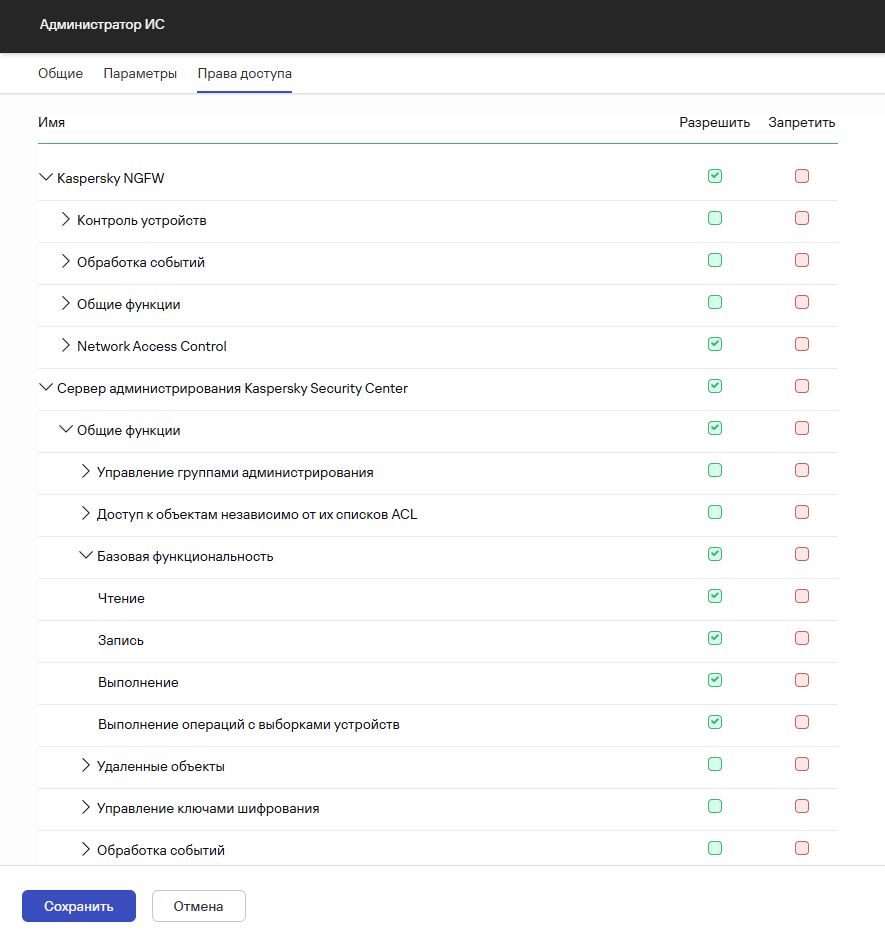Image resolution: width=885 pixels, height=942 pixels.
Task: Open the Параметры tab
Action: pos(140,73)
